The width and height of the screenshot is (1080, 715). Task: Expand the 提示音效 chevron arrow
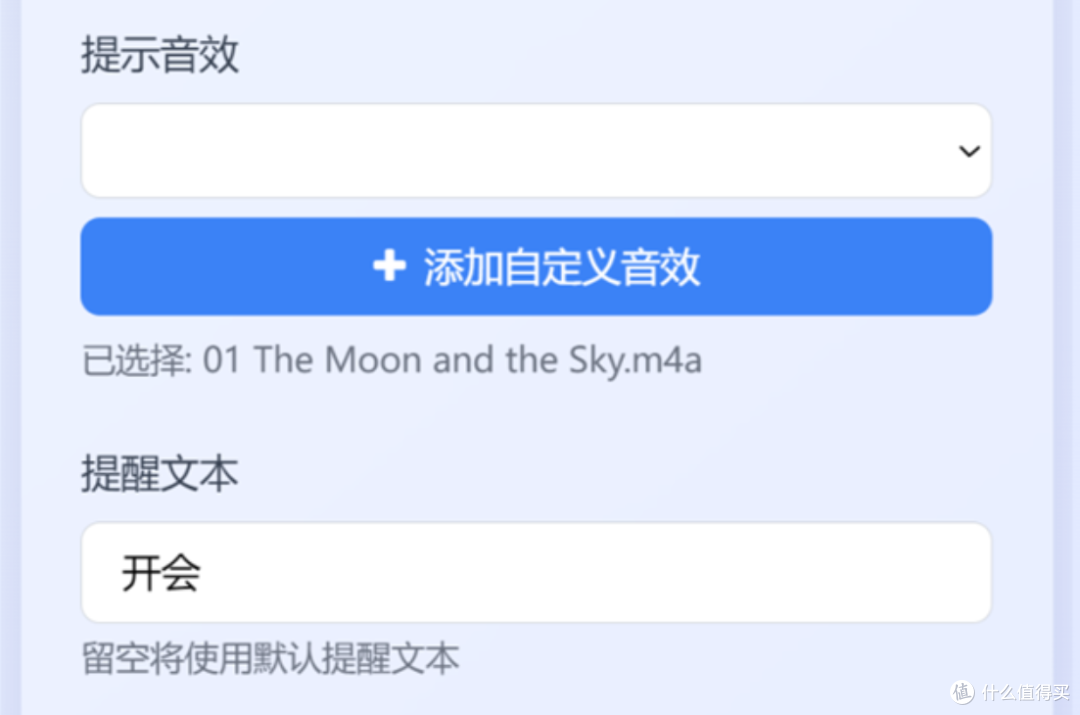click(969, 151)
